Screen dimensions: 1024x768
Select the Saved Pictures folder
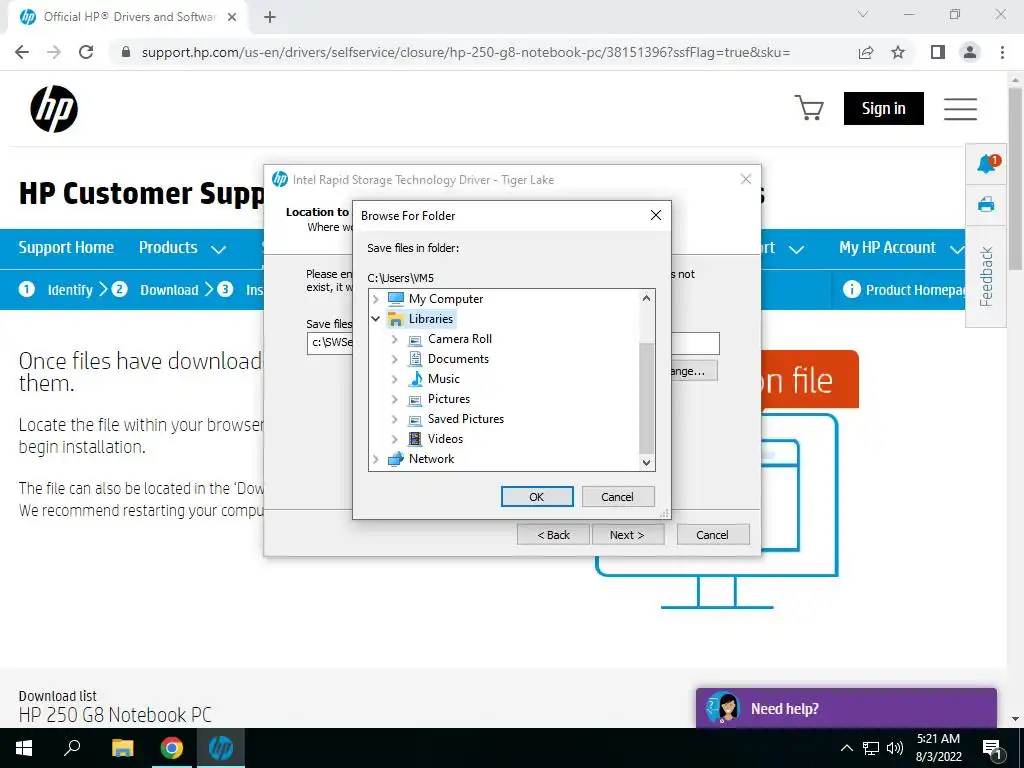466,419
